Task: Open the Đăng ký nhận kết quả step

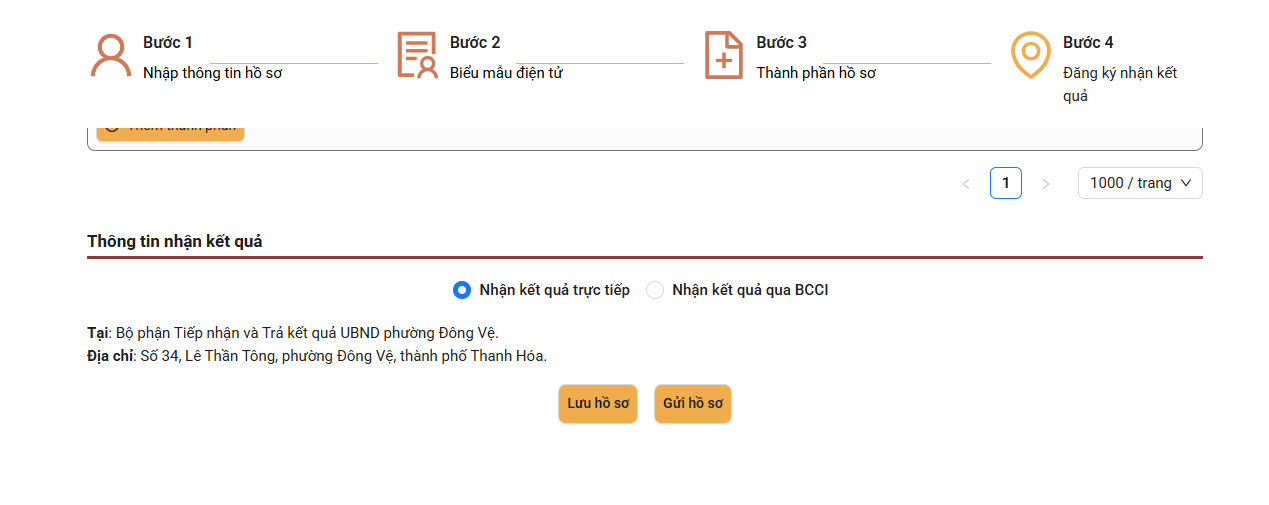Action: coord(1120,85)
